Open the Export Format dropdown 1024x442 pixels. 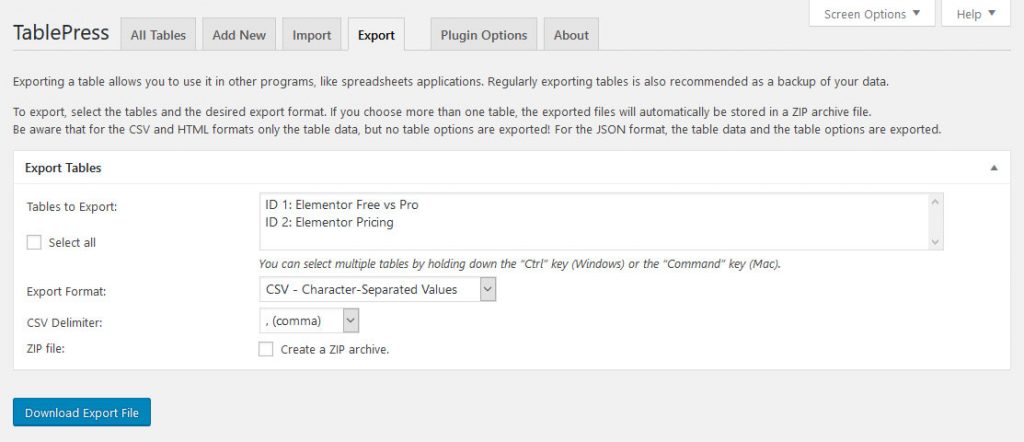tap(377, 289)
